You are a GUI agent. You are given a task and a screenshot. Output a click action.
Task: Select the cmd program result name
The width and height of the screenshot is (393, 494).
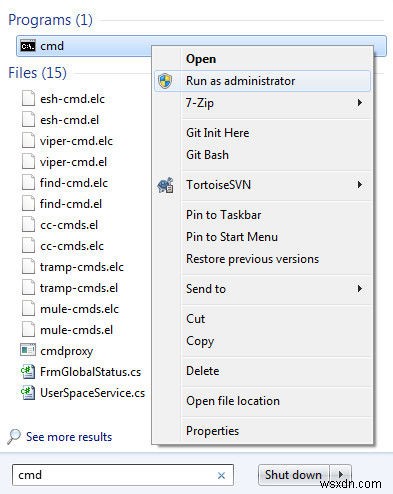click(x=52, y=46)
